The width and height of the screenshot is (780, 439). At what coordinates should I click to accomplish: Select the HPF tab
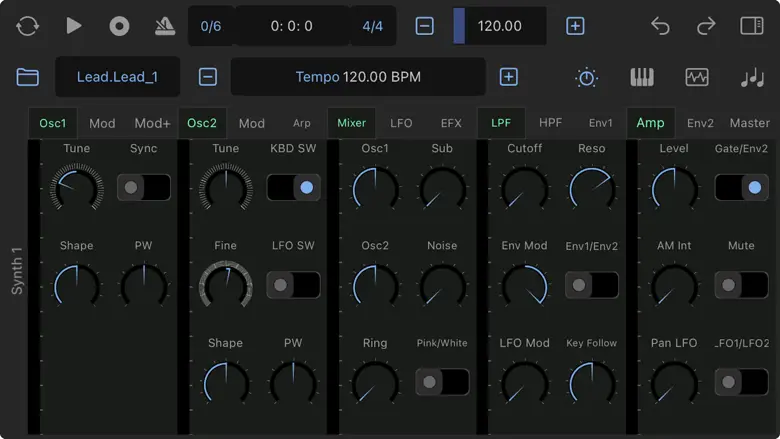click(x=551, y=123)
